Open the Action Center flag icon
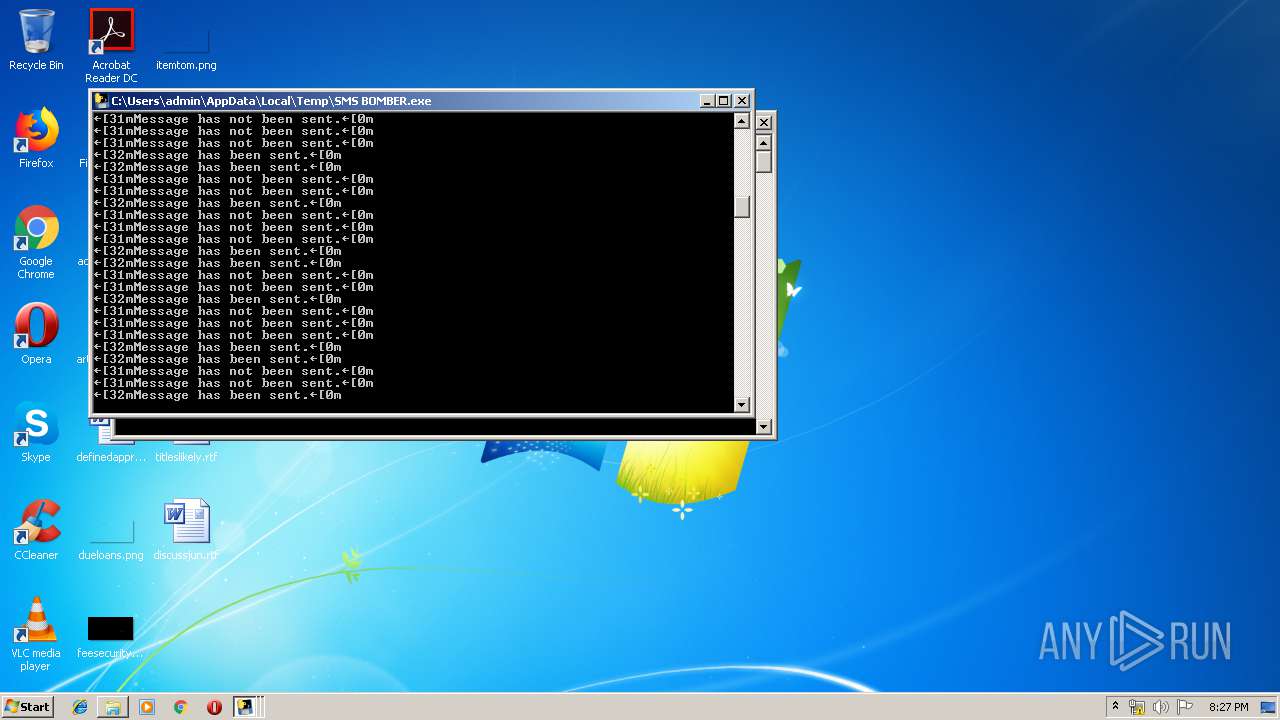 tap(1185, 707)
